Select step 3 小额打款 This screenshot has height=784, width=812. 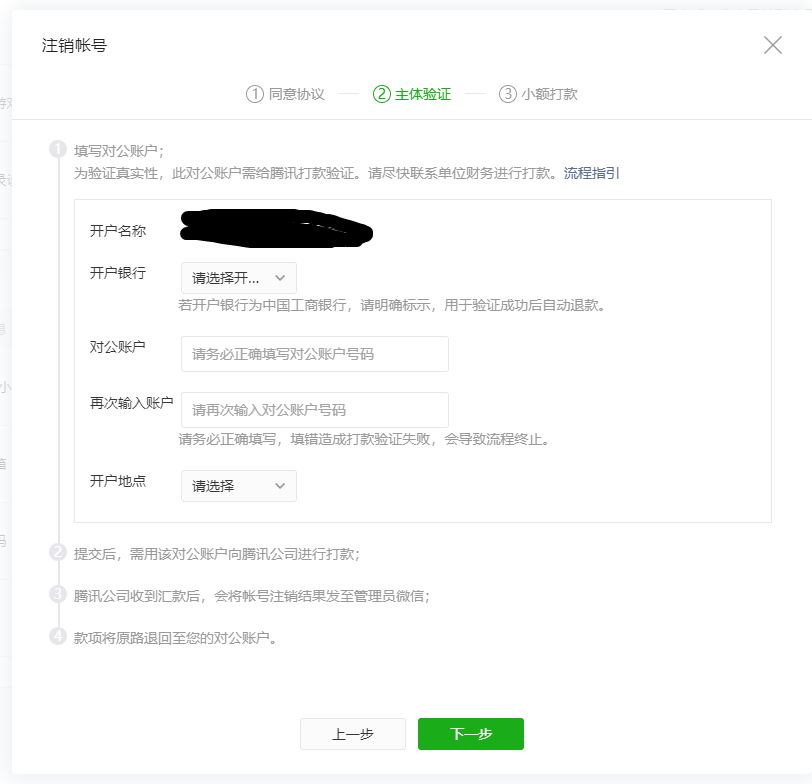tap(539, 94)
